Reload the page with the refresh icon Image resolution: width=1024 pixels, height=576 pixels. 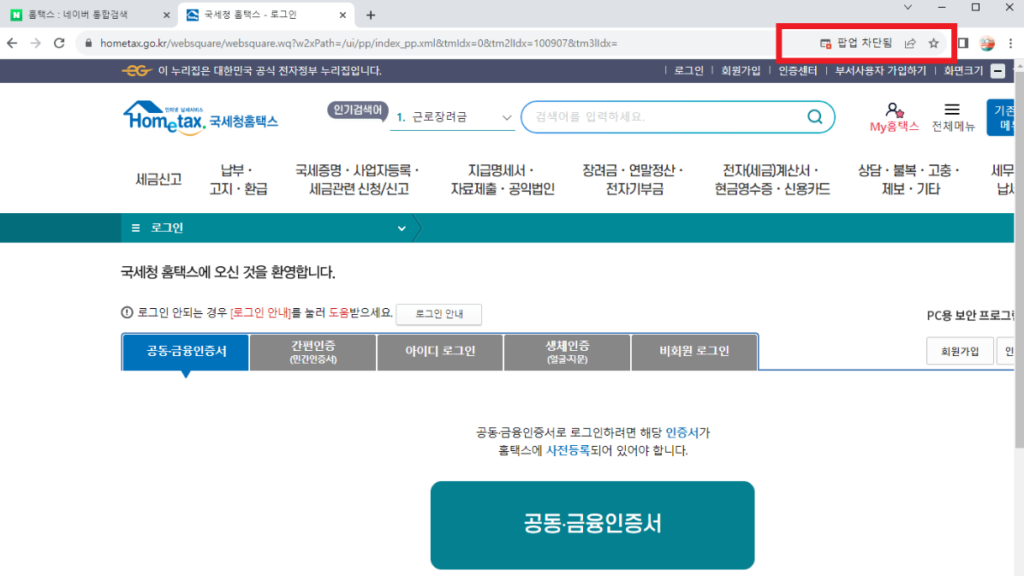59,43
